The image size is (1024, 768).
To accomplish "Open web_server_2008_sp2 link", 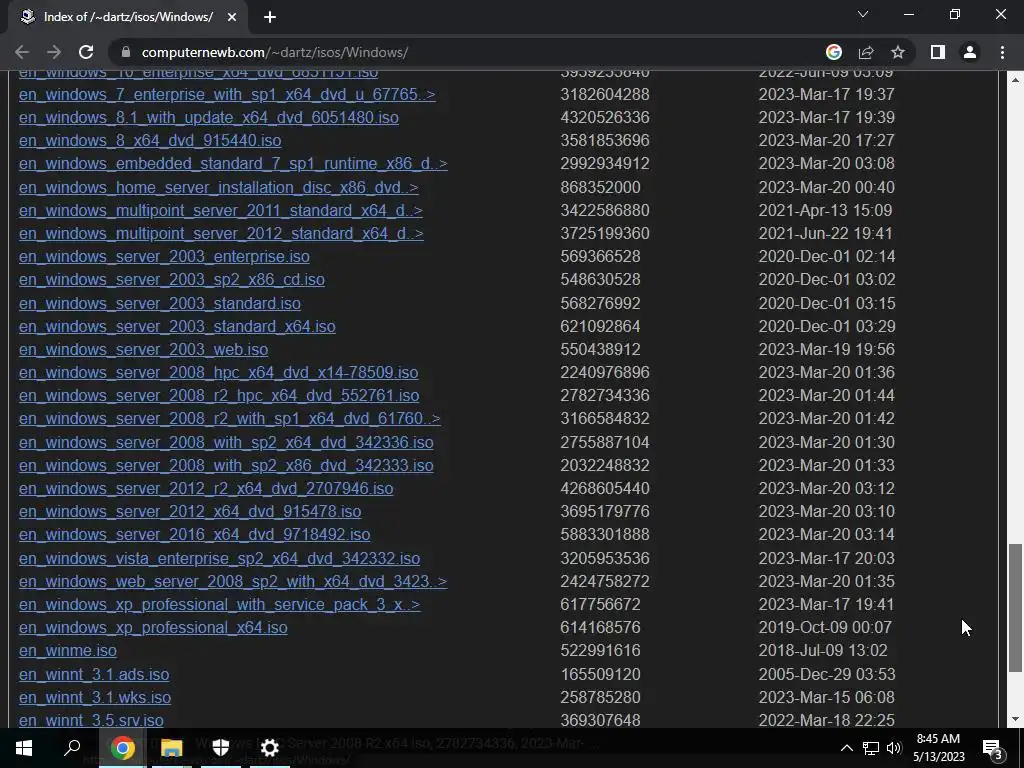I will point(233,582).
